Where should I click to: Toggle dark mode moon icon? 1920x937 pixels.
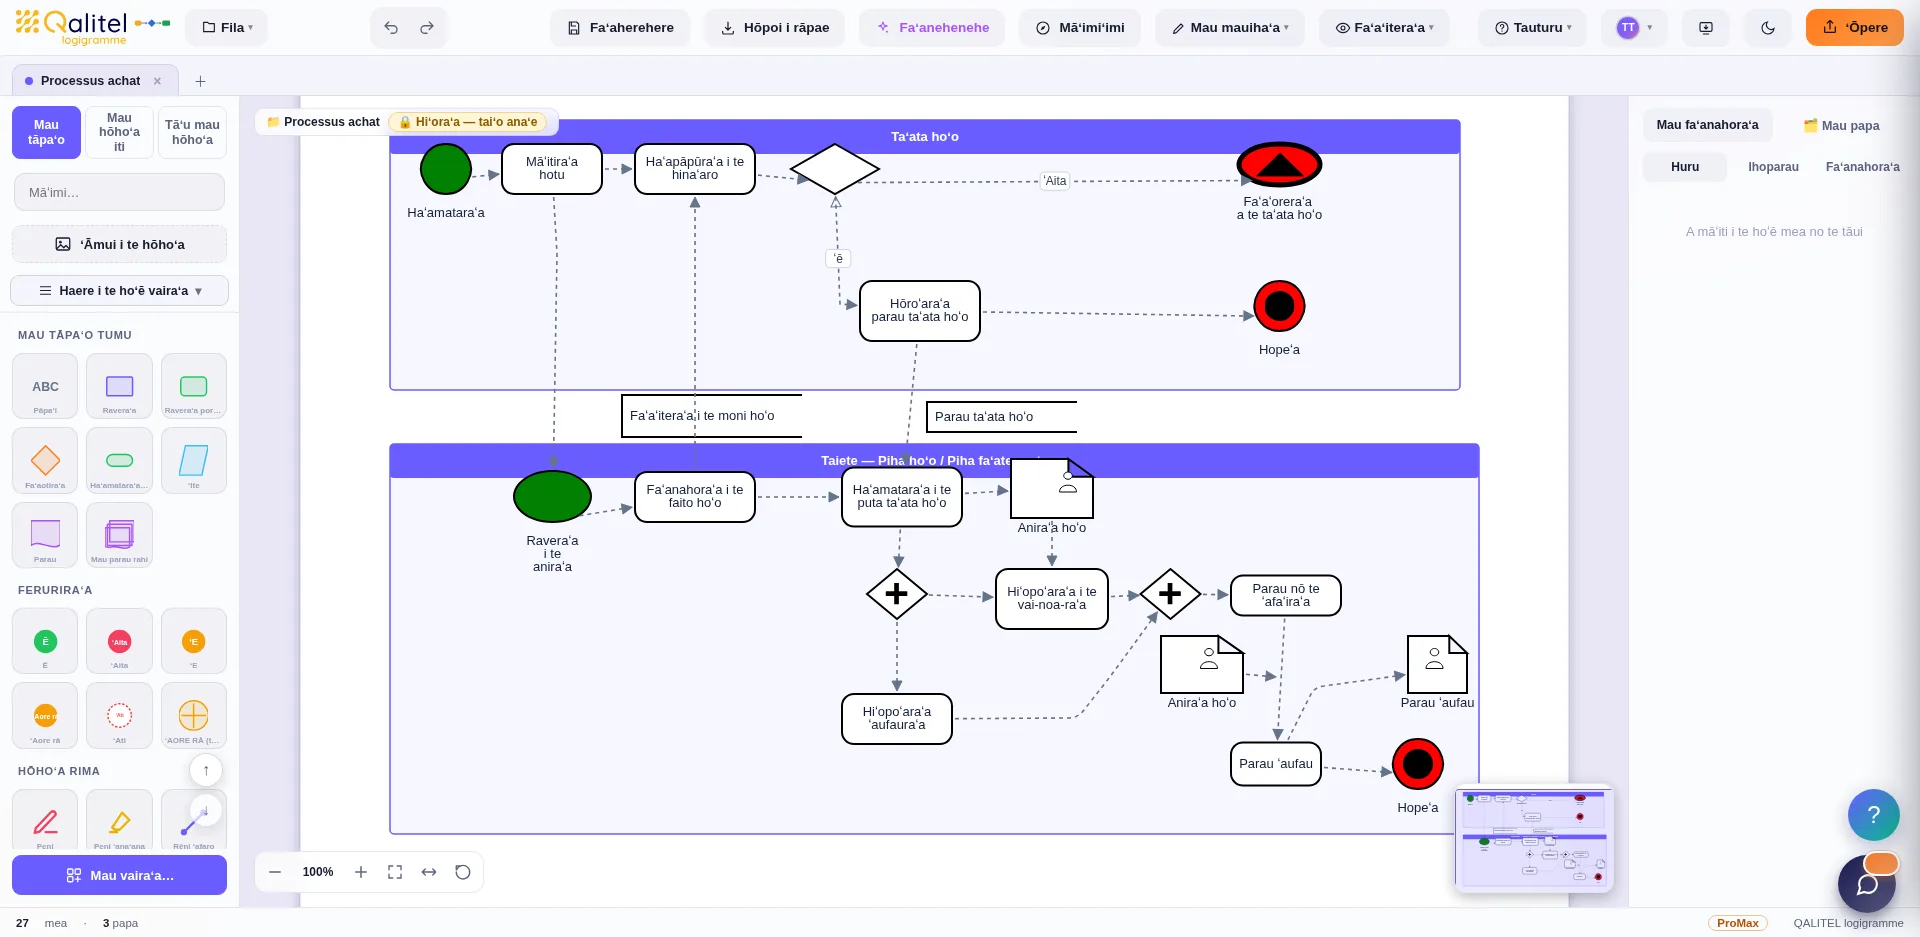[x=1768, y=28]
